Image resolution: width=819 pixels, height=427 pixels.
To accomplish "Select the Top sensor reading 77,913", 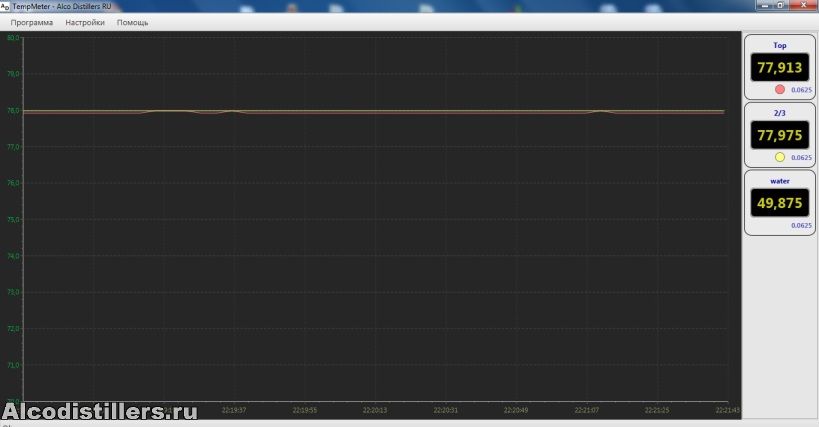I will 780,68.
